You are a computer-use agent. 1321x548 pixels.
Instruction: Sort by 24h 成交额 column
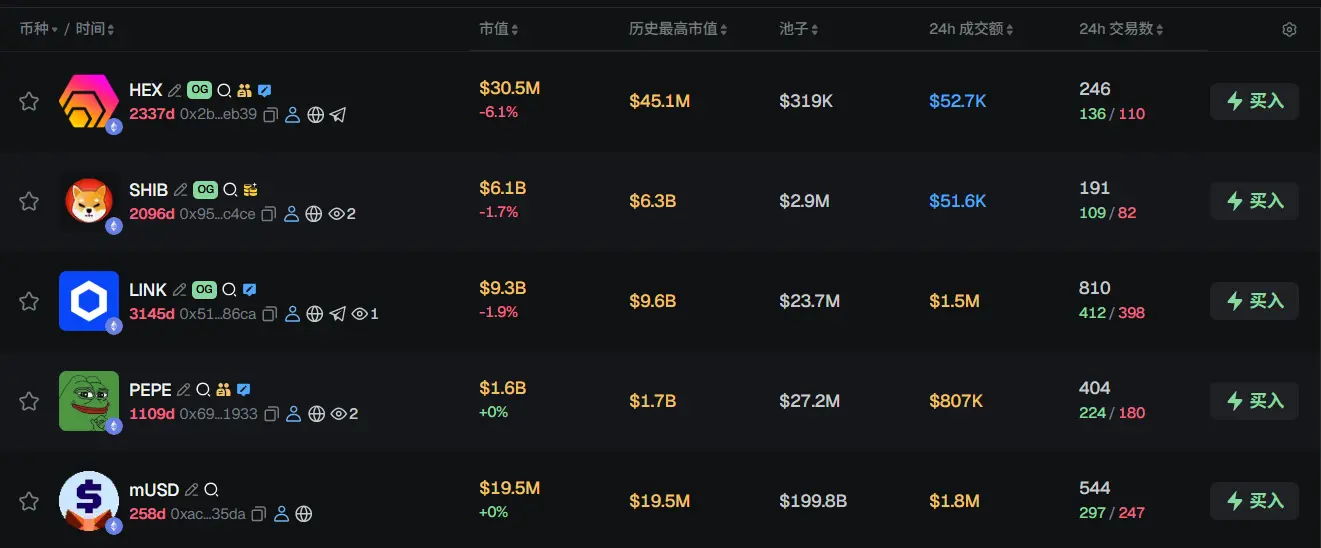pyautogui.click(x=971, y=30)
